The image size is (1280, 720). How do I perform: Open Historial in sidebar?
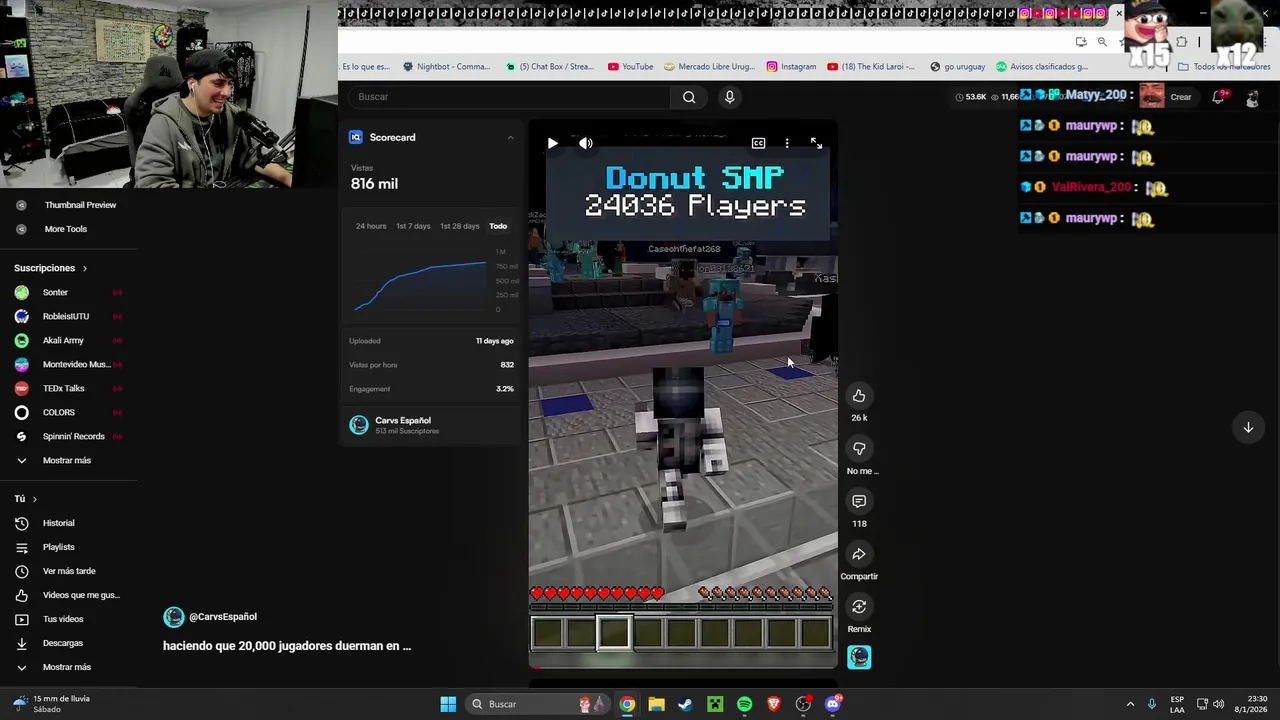pyautogui.click(x=58, y=523)
